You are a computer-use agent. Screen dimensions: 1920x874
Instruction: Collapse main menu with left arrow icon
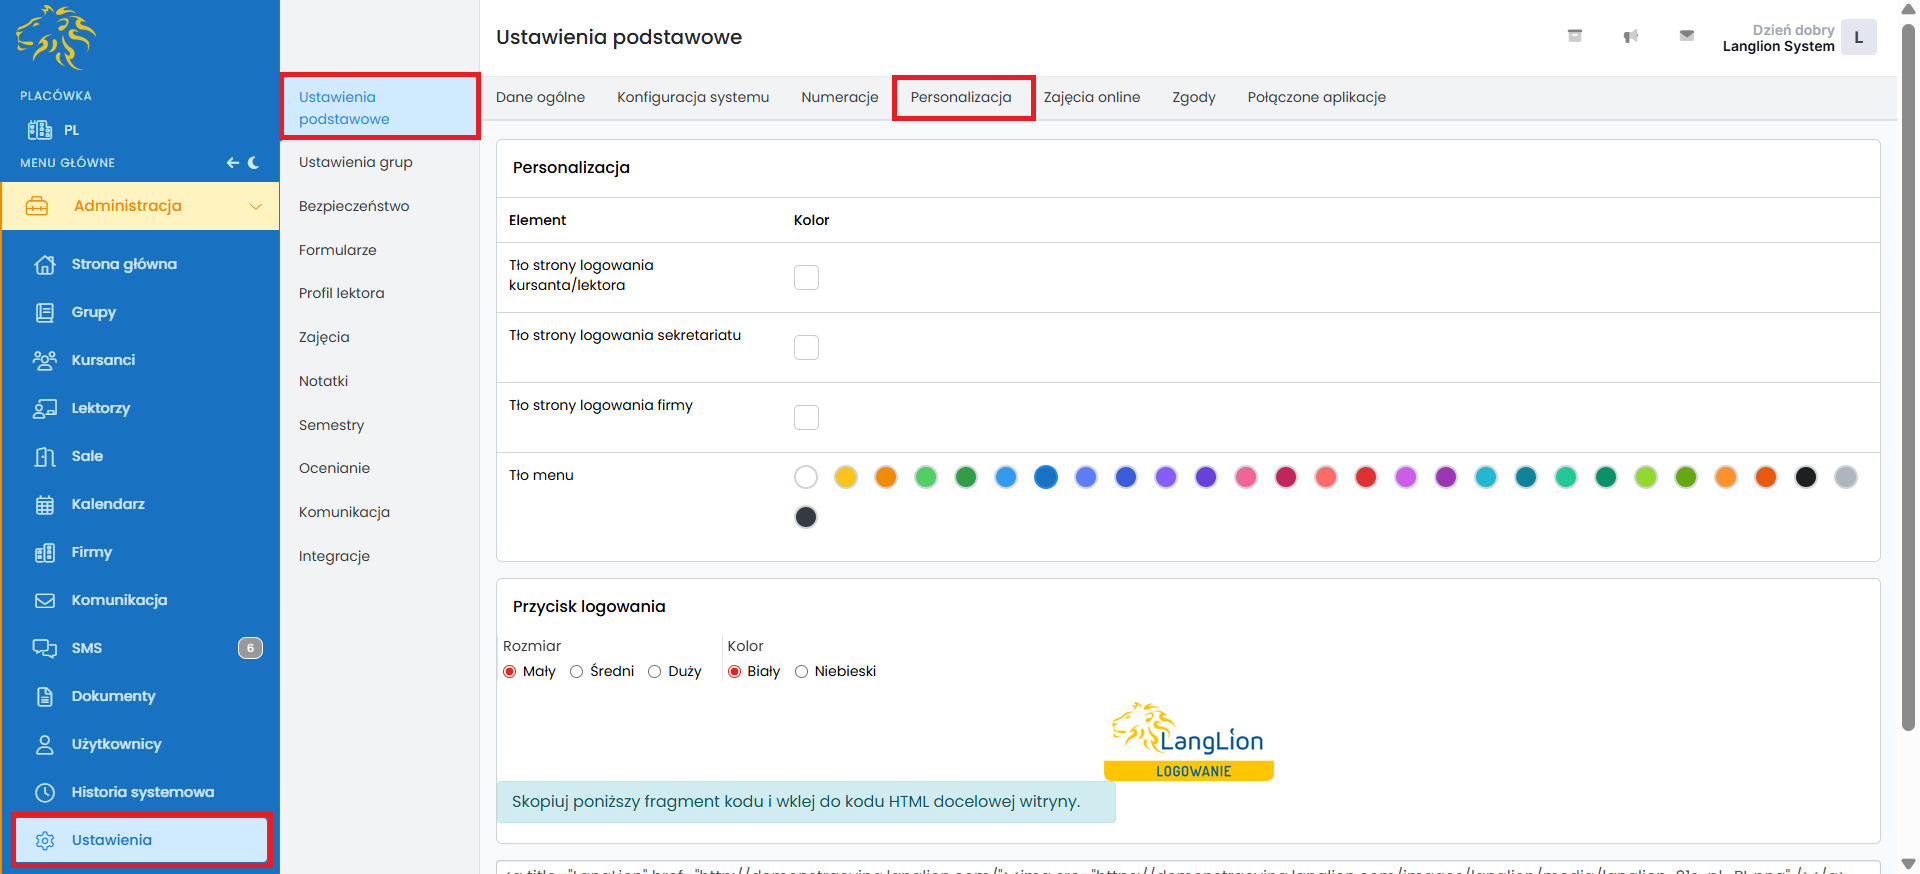click(232, 163)
